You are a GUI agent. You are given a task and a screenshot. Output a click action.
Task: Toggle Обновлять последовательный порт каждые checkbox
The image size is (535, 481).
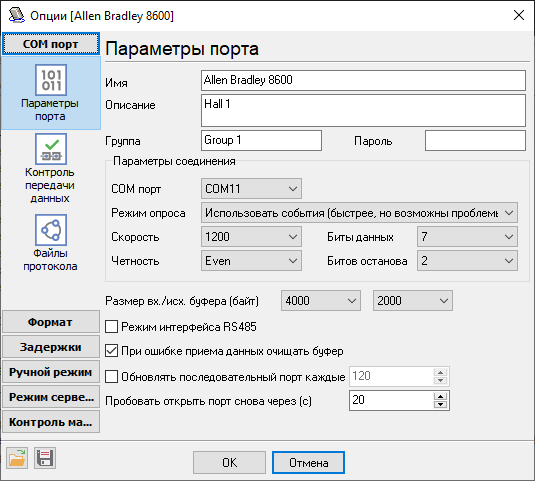pyautogui.click(x=112, y=377)
